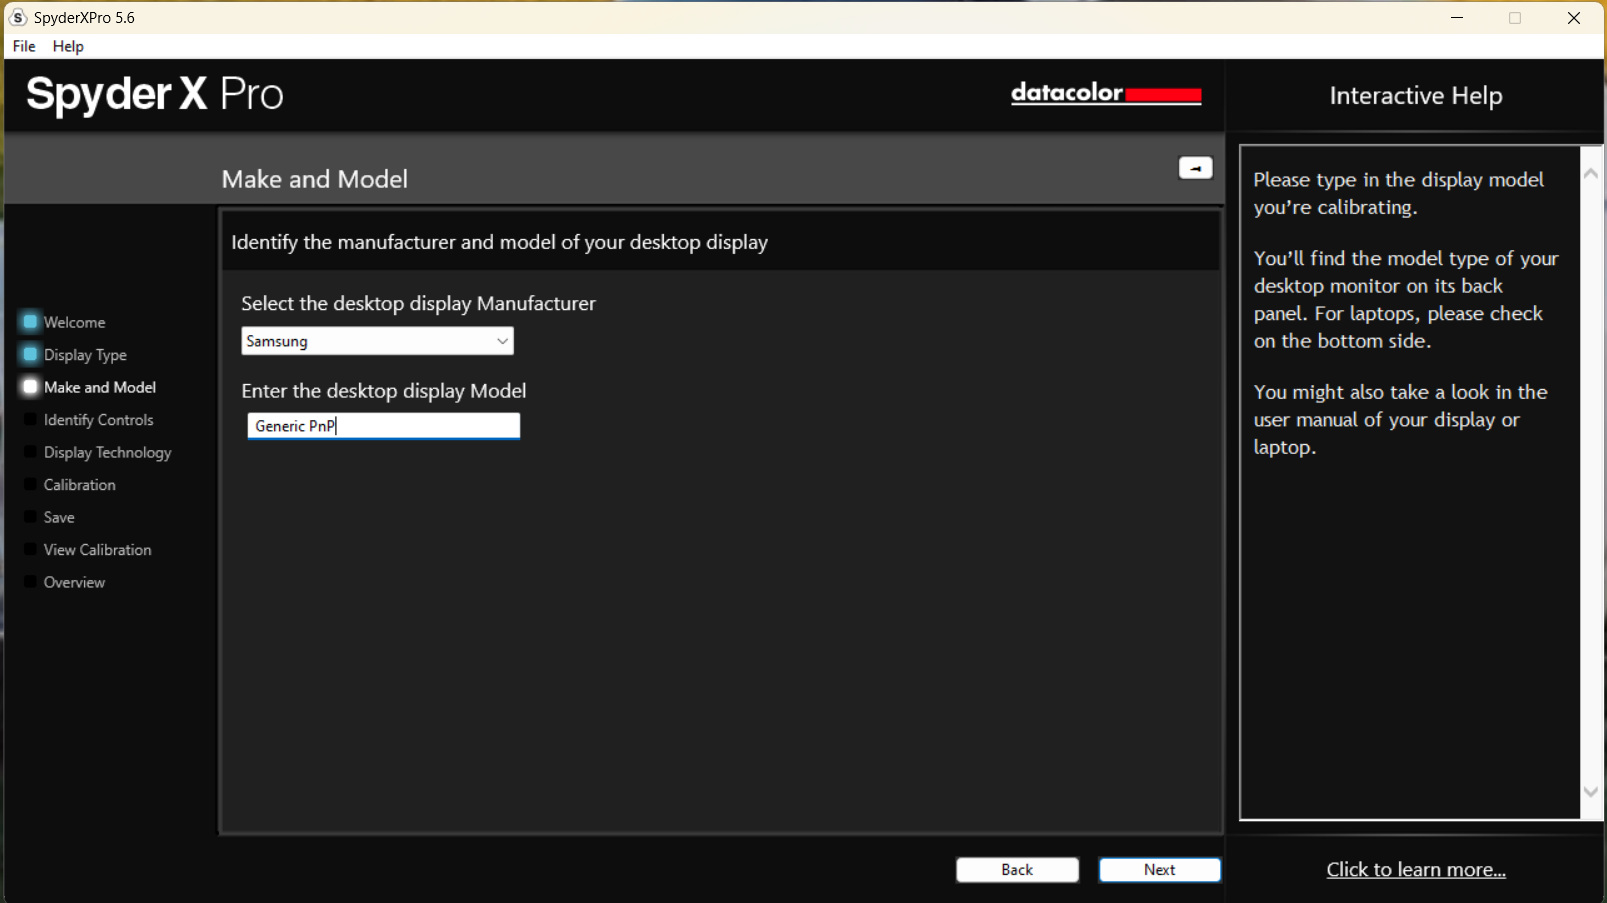Click the Interactive Help heading
This screenshot has width=1607, height=903.
pyautogui.click(x=1416, y=96)
